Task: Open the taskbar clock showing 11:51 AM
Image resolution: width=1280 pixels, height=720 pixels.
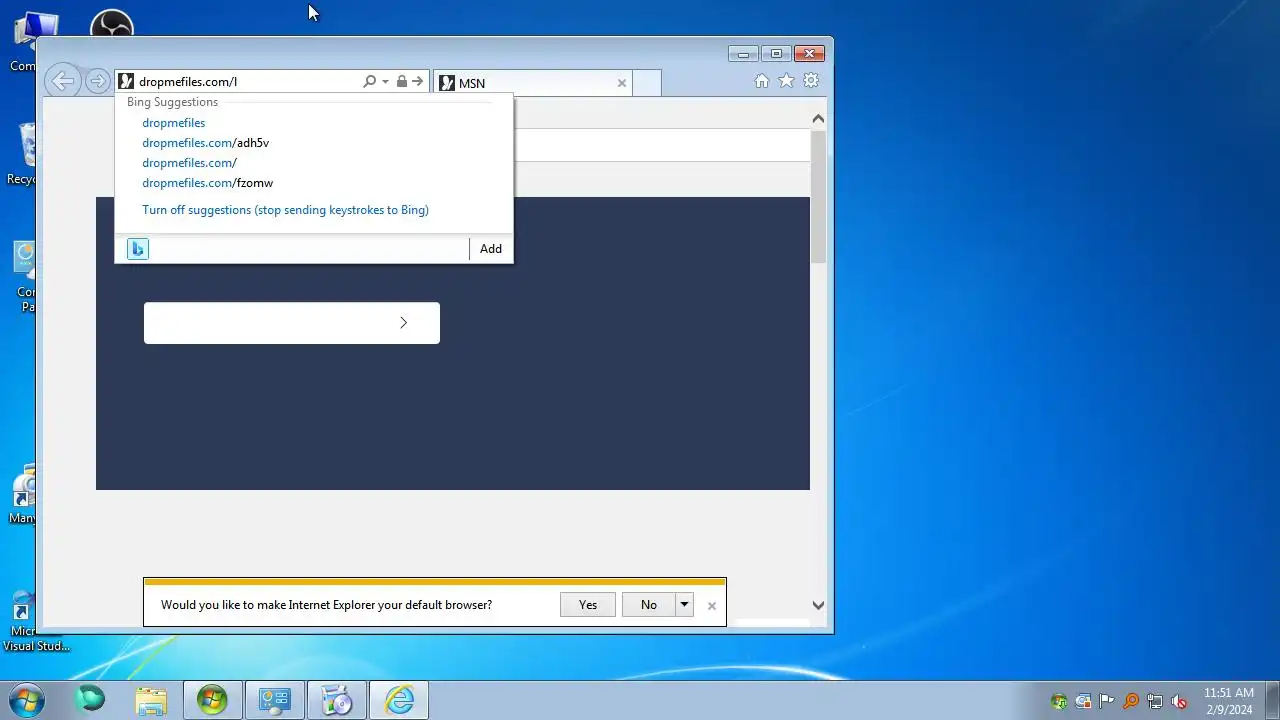Action: point(1229,701)
